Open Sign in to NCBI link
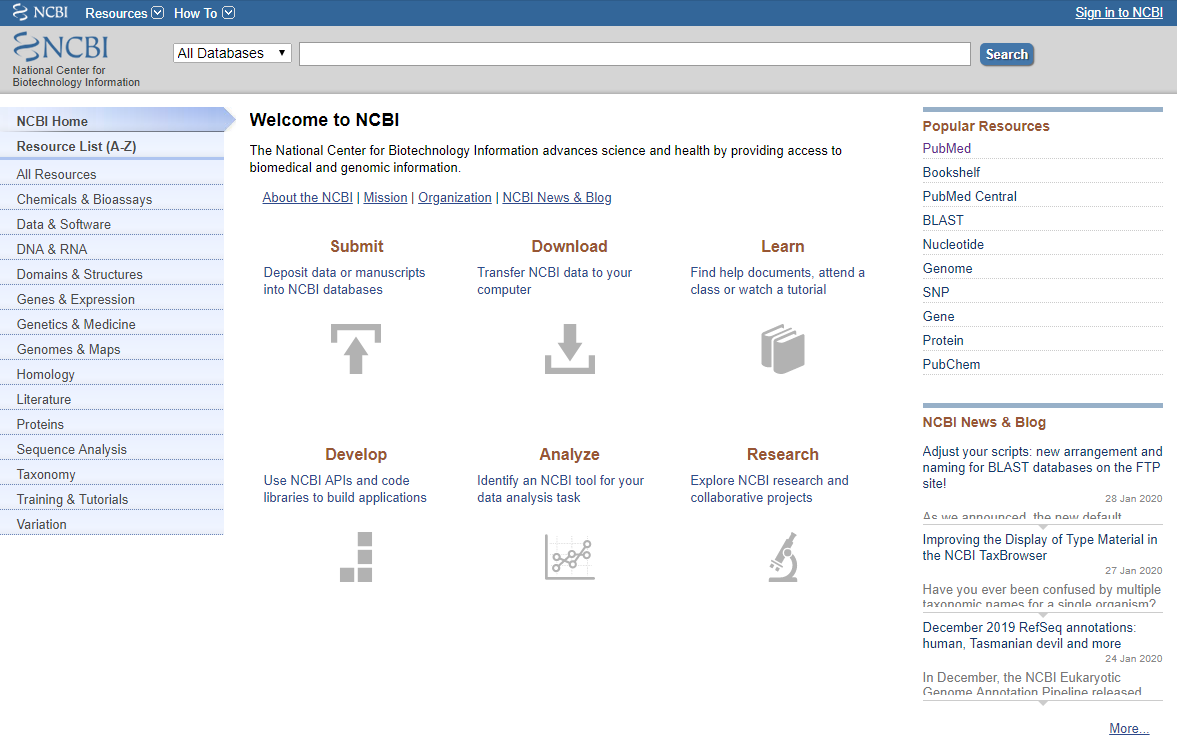Image resolution: width=1177 pixels, height=749 pixels. click(x=1118, y=12)
